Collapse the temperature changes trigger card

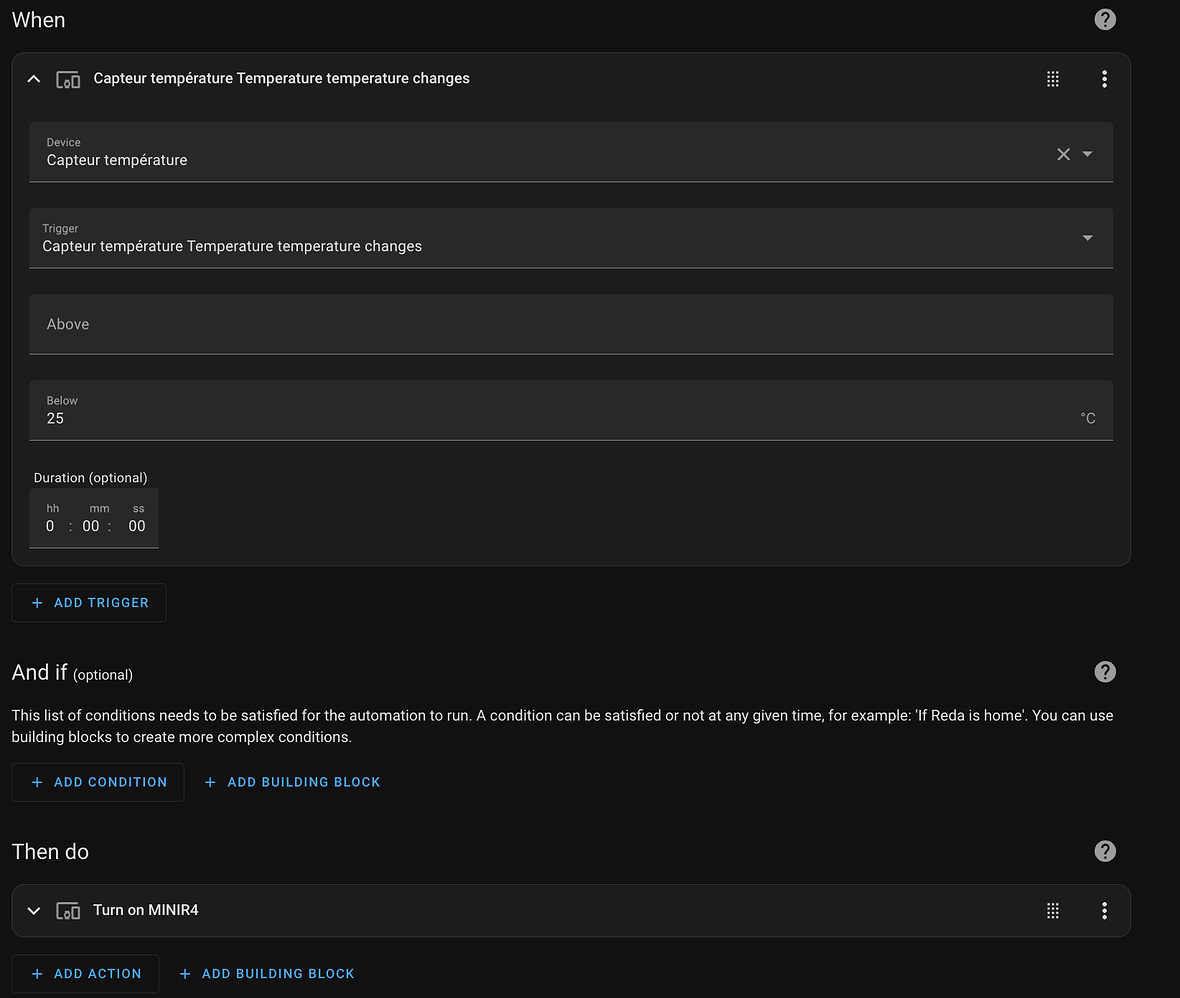pyautogui.click(x=34, y=79)
